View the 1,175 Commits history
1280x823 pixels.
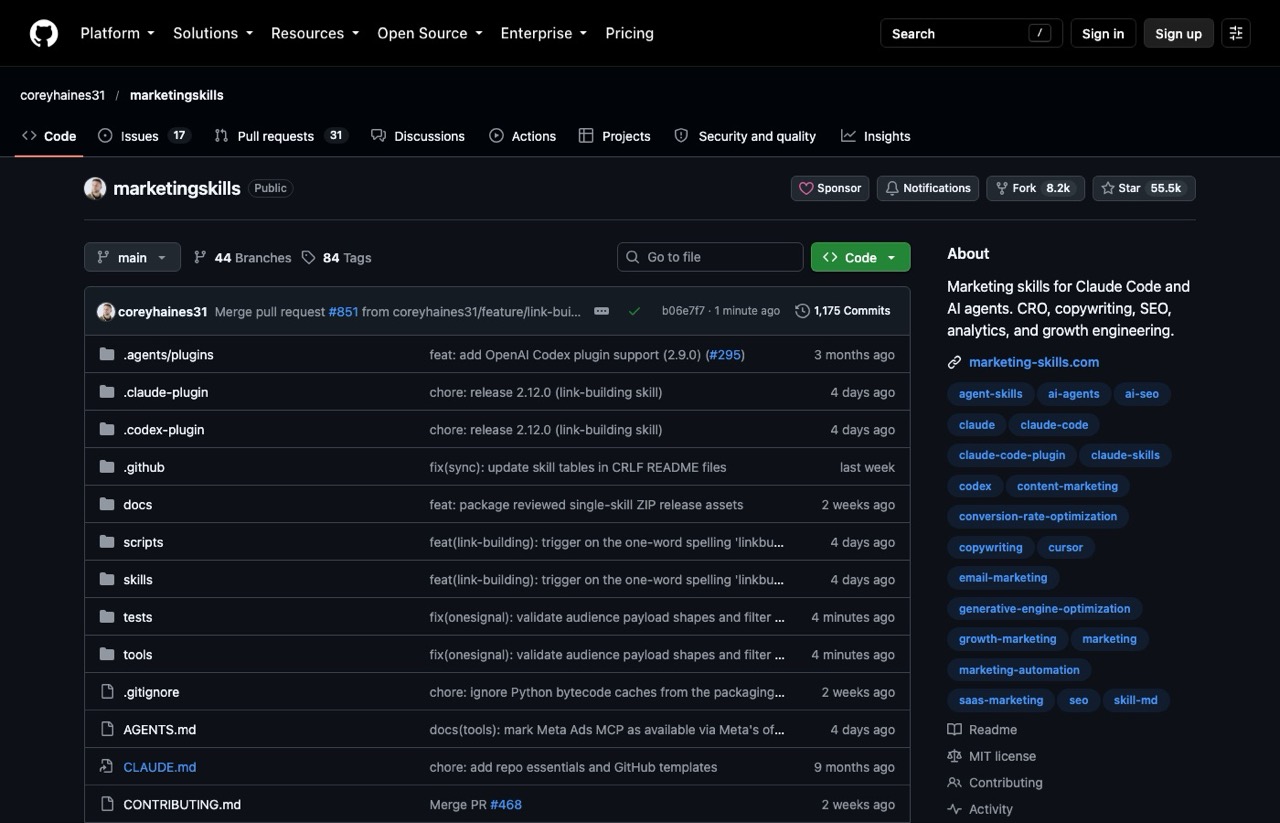coord(843,311)
